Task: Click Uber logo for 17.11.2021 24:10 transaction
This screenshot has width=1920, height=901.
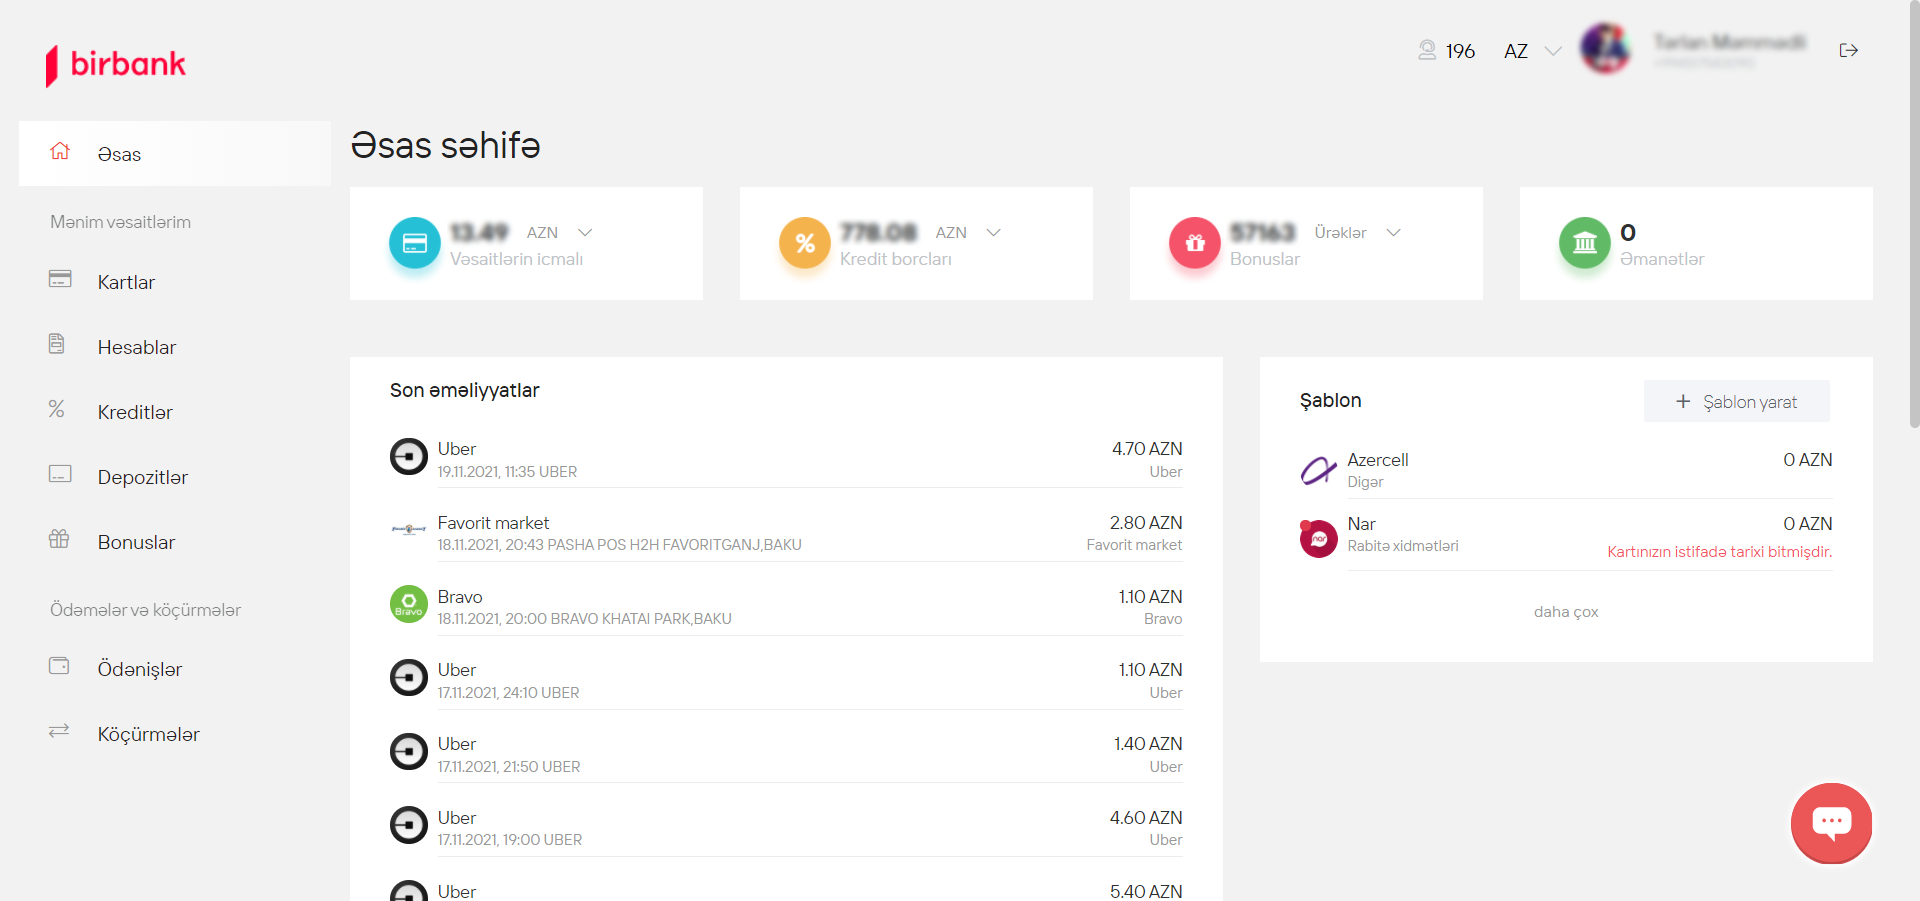Action: coord(408,678)
